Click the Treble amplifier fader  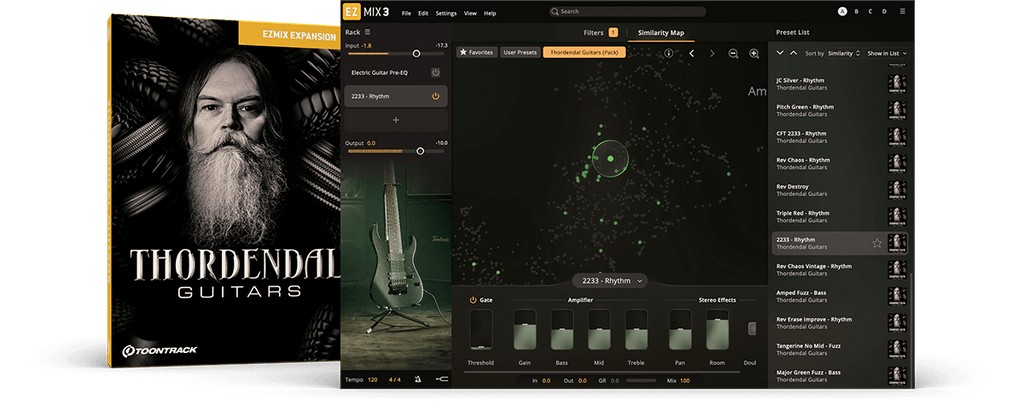(636, 330)
